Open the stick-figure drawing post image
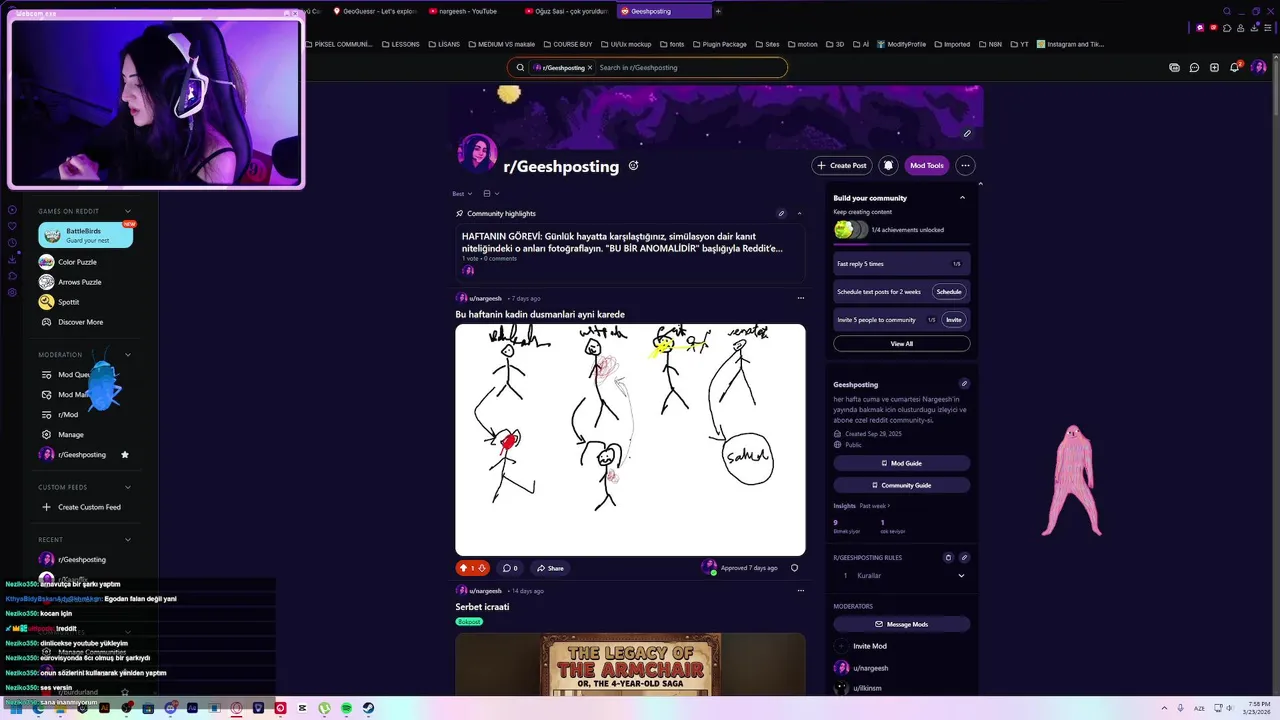This screenshot has height=720, width=1280. tap(630, 439)
